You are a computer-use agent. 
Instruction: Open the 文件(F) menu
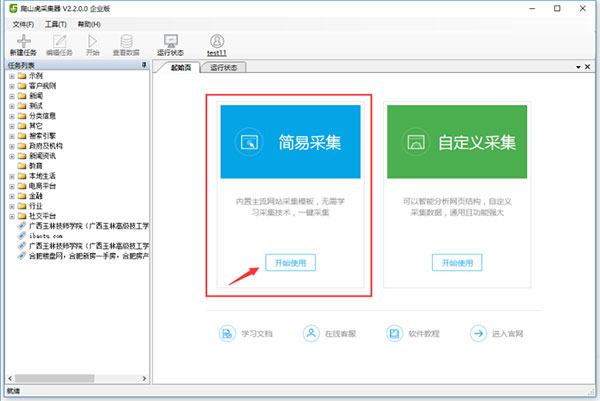click(x=23, y=24)
